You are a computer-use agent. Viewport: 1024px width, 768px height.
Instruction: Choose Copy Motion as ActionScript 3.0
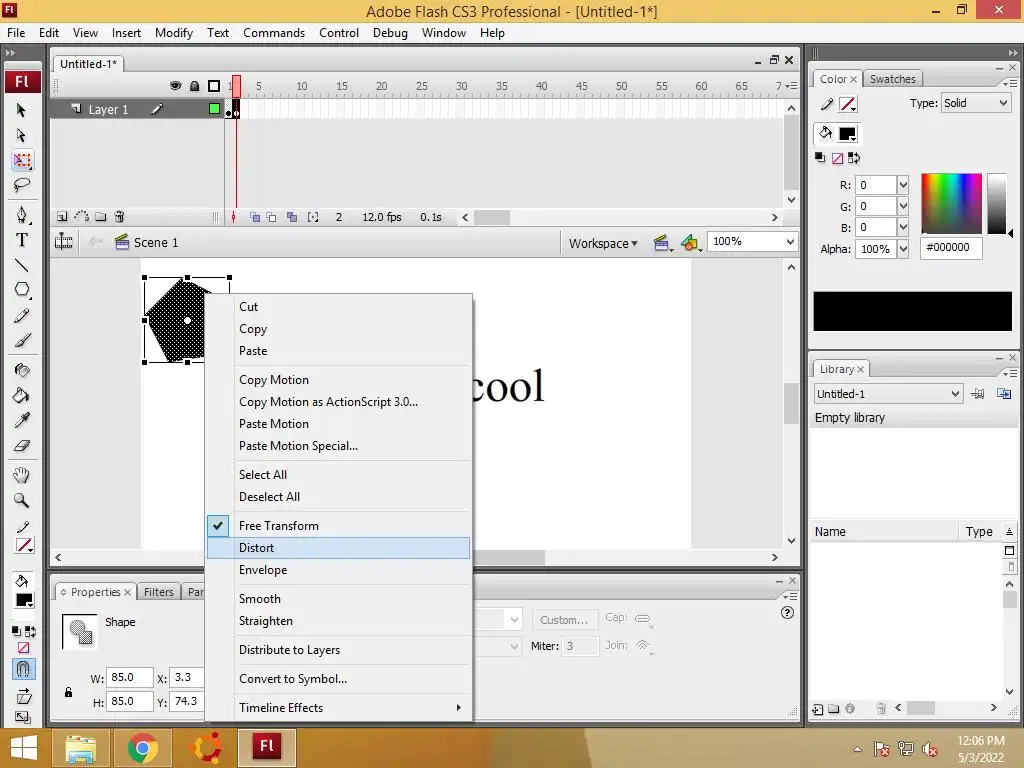(x=338, y=402)
